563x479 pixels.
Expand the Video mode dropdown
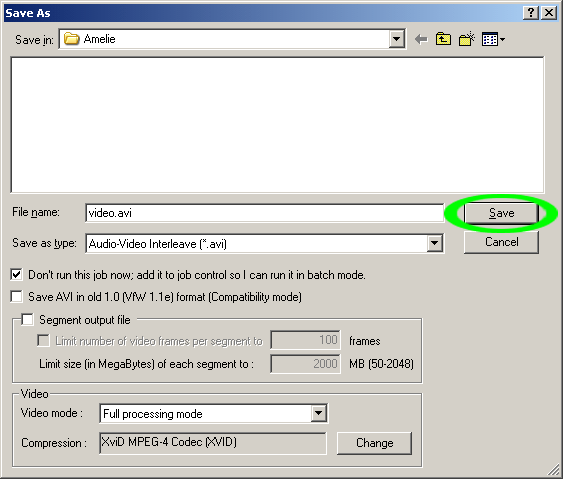(x=318, y=414)
